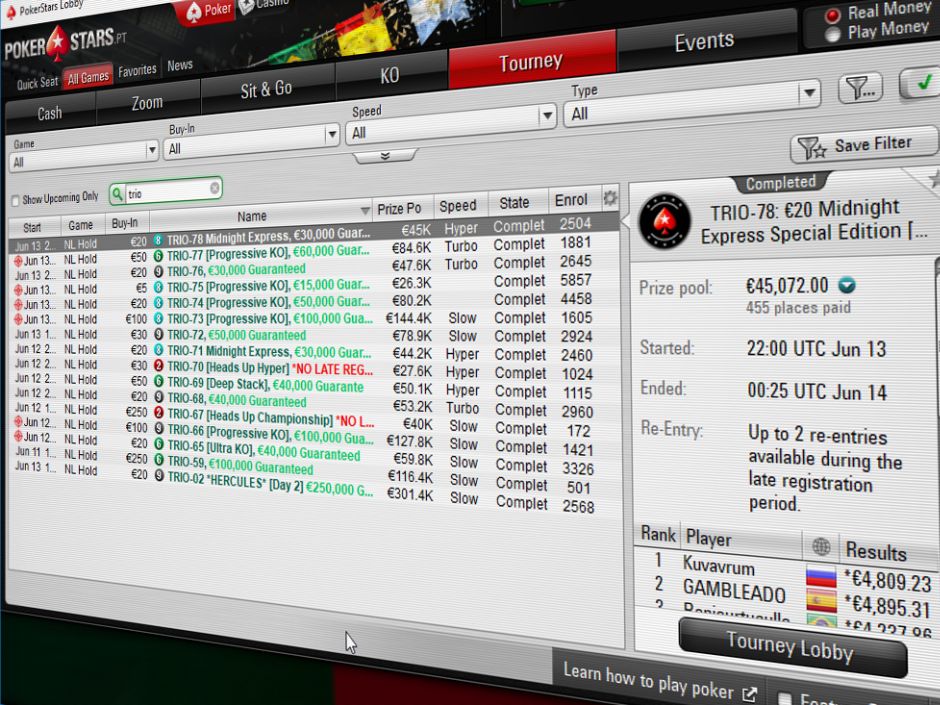Sort by the Speed column header
This screenshot has width=940, height=705.
point(458,206)
